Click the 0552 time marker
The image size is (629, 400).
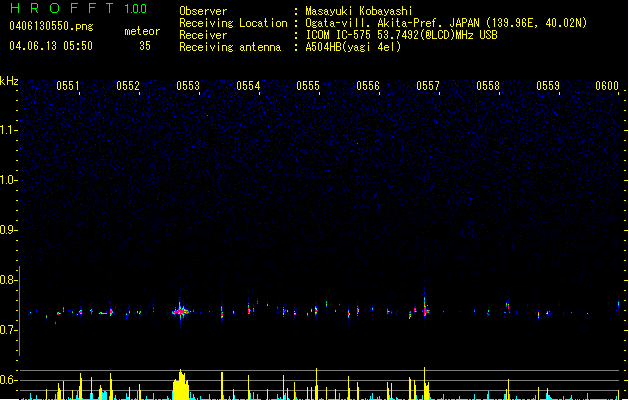[x=128, y=86]
